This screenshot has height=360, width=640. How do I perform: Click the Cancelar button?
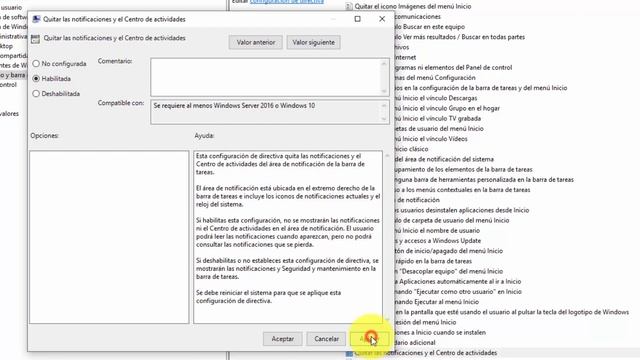326,339
